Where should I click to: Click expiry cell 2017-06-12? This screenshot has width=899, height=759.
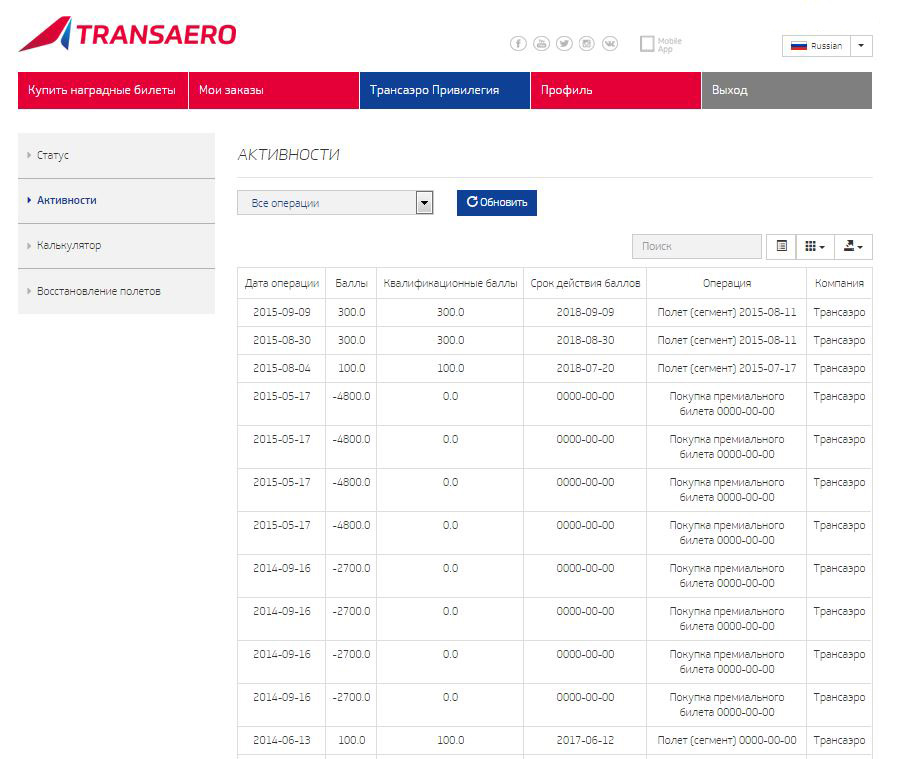(x=585, y=741)
